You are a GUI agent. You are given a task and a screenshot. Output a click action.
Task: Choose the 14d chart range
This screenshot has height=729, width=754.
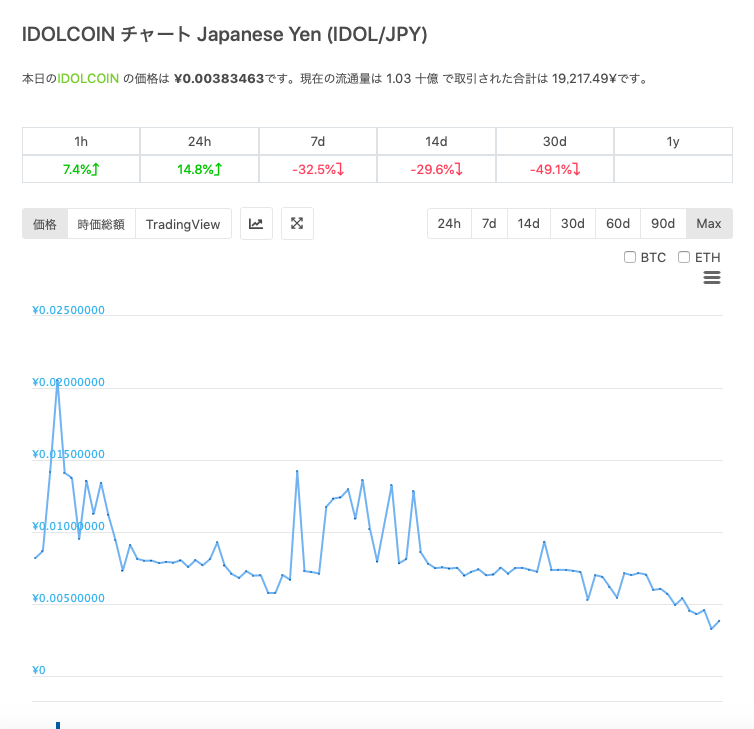(x=528, y=223)
